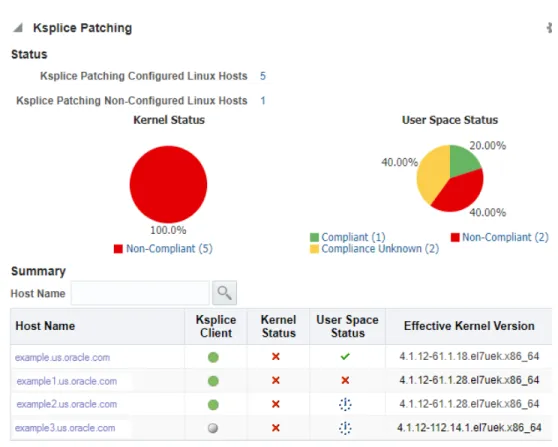558x447 pixels.
Task: Click the left 40.00% label beside yellow slice
Action: point(399,162)
